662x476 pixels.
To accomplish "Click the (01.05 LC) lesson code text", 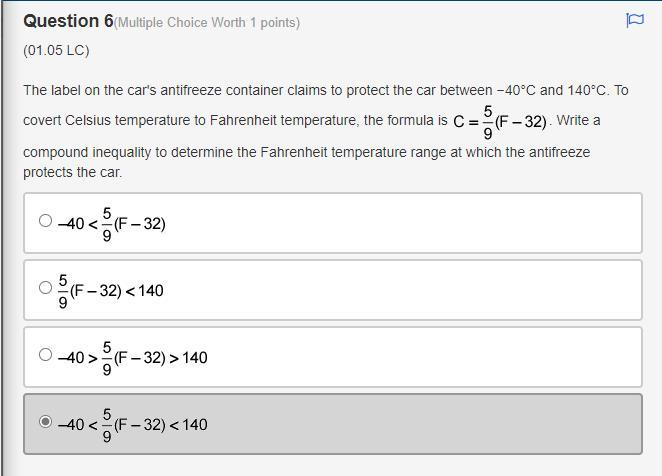I will click(56, 50).
